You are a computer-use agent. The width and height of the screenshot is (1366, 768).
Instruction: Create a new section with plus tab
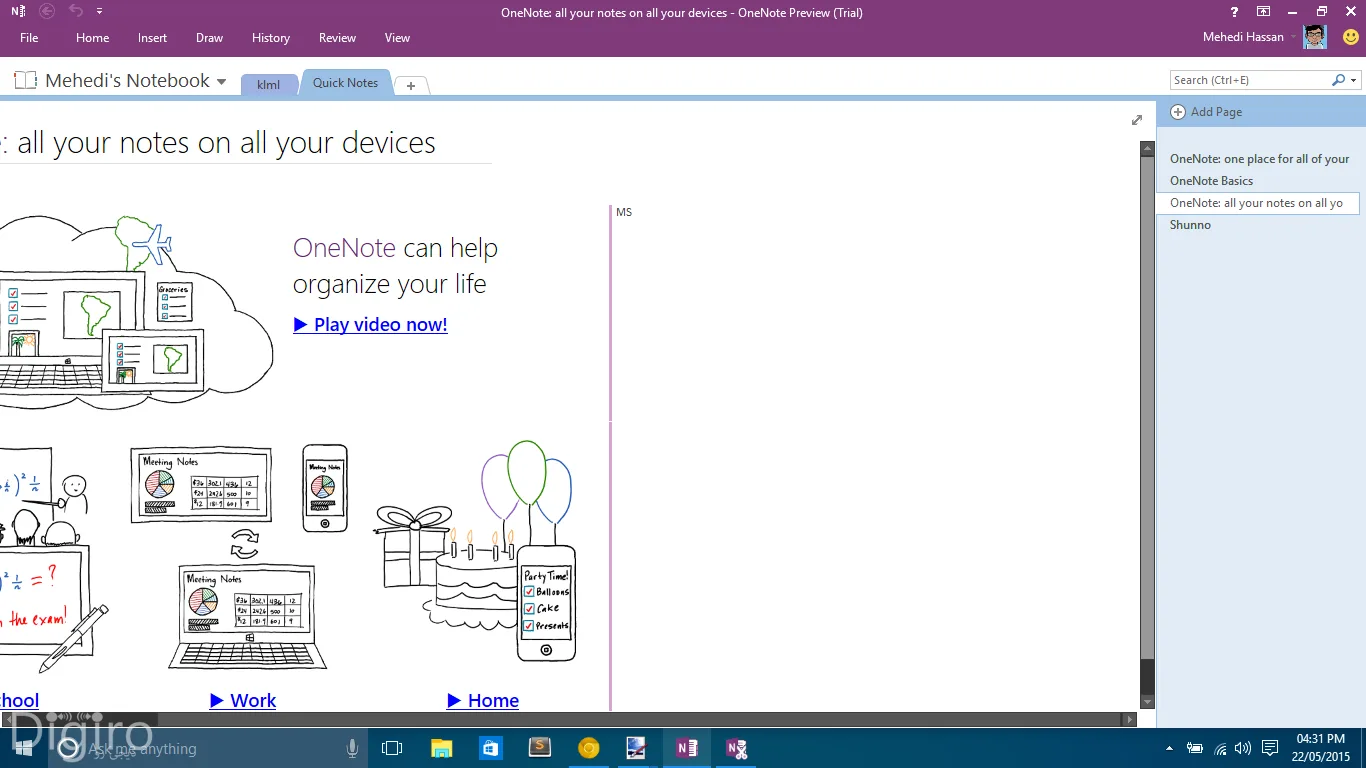point(411,86)
